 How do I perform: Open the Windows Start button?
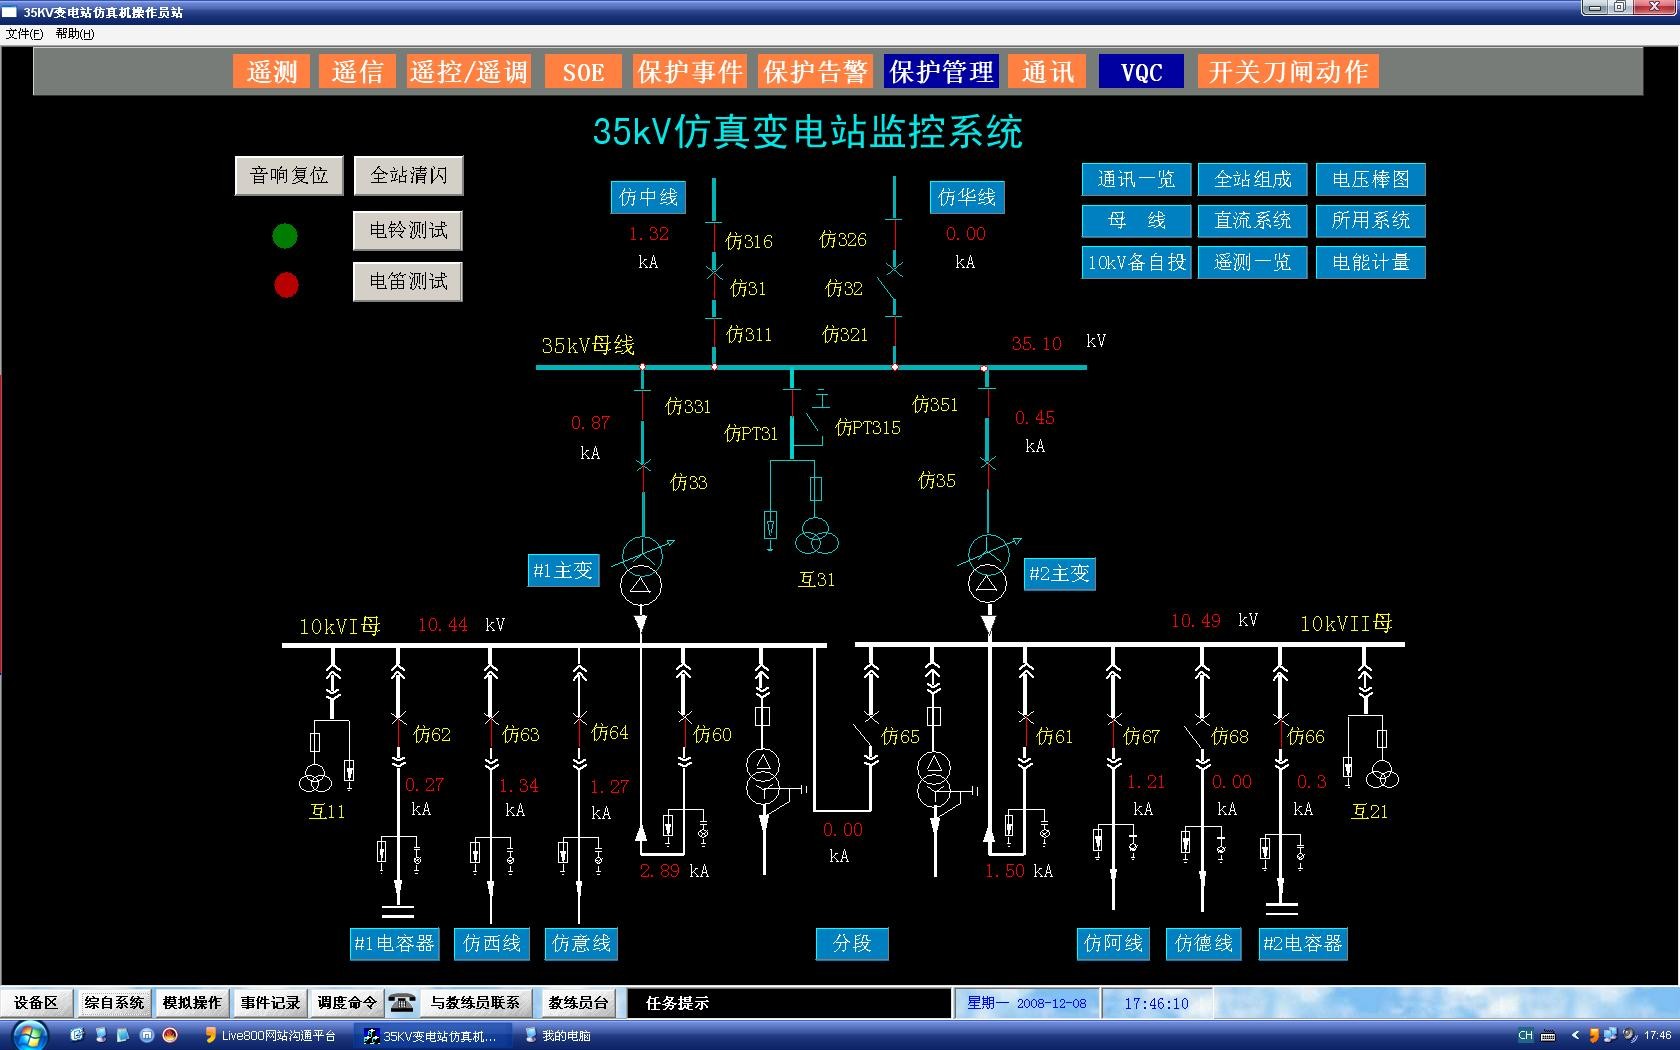coord(27,1034)
